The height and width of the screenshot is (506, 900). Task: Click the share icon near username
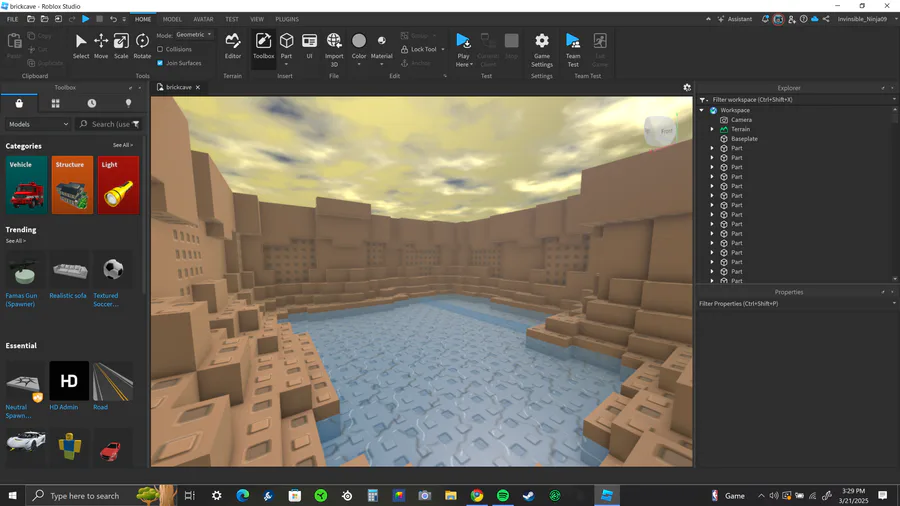point(826,19)
